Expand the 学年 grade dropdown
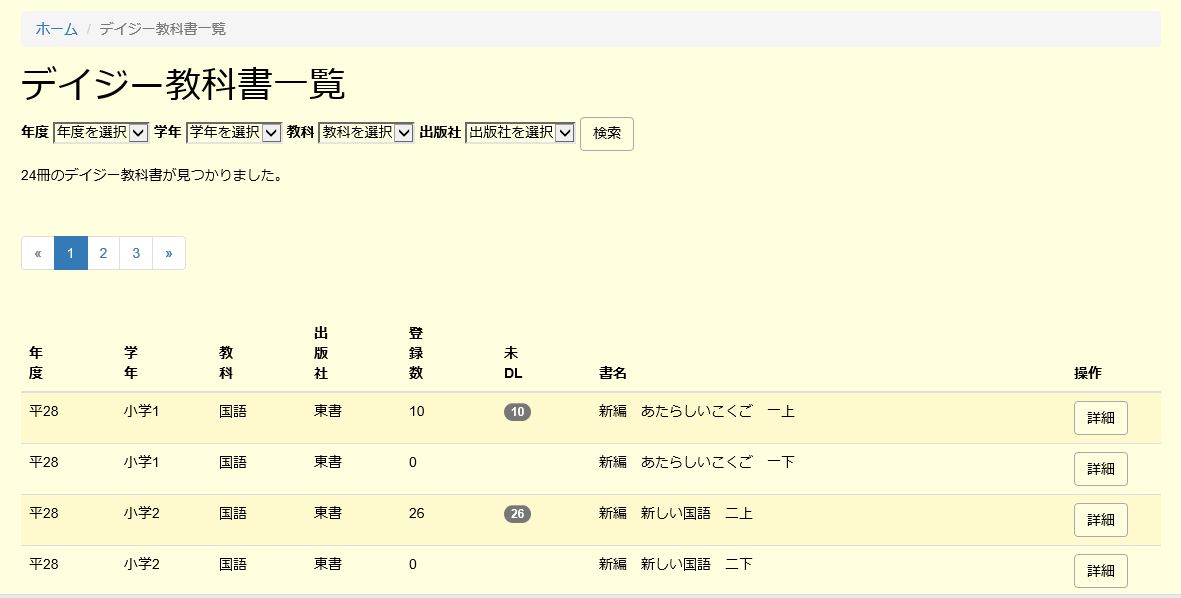The image size is (1181, 598). 233,132
